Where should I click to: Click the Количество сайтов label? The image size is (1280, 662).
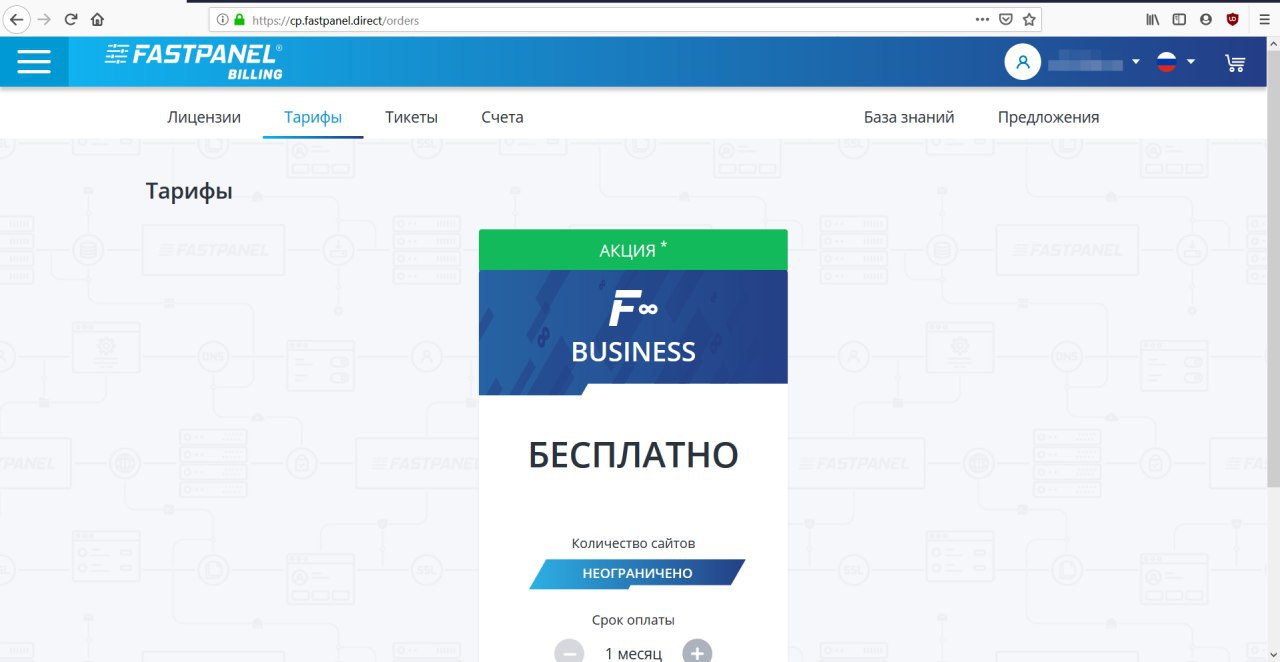pyautogui.click(x=633, y=543)
